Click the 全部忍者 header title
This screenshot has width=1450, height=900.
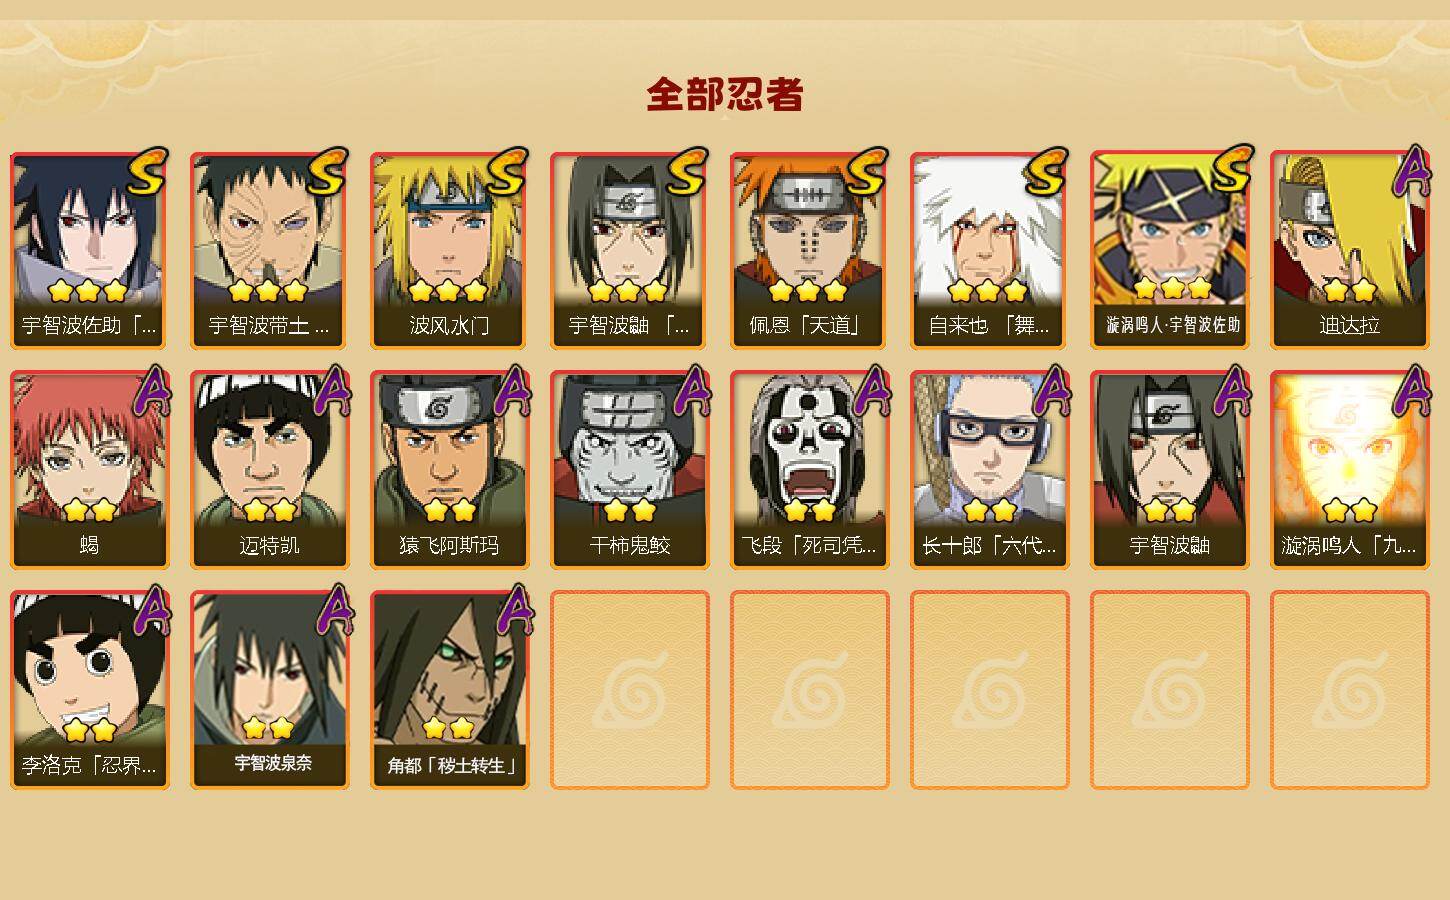pos(725,94)
